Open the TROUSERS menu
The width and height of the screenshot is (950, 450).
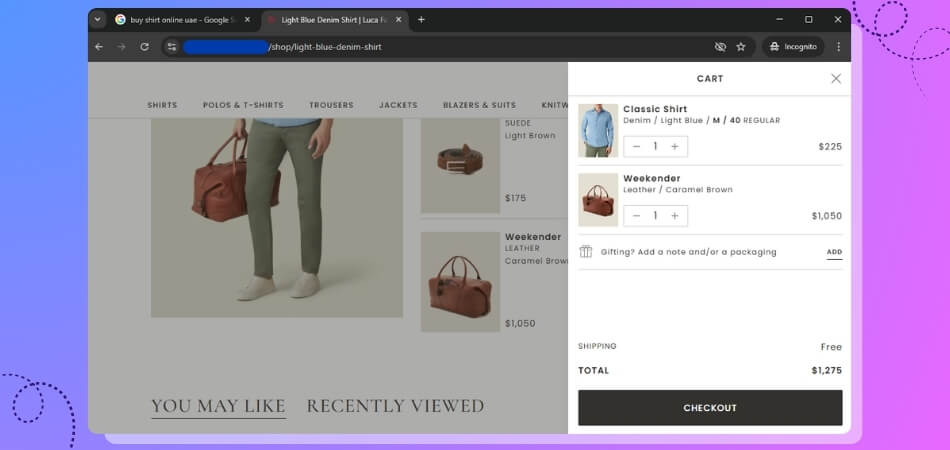click(331, 105)
